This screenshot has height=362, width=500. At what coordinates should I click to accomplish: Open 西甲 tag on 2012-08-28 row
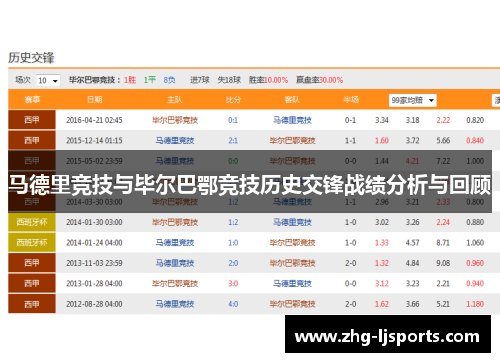(32, 304)
